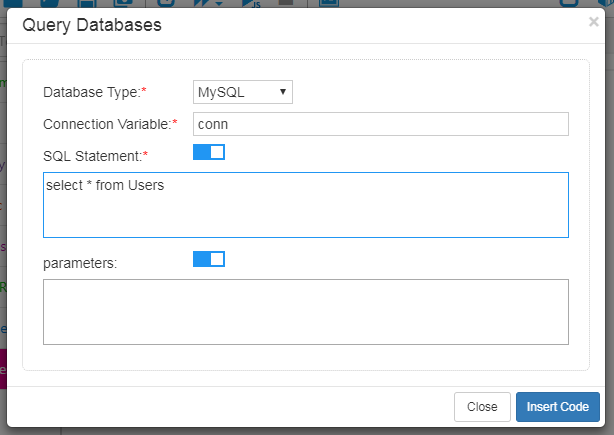614x435 pixels.
Task: Open the small run options arrow in the toolbar
Action: pyautogui.click(x=219, y=4)
